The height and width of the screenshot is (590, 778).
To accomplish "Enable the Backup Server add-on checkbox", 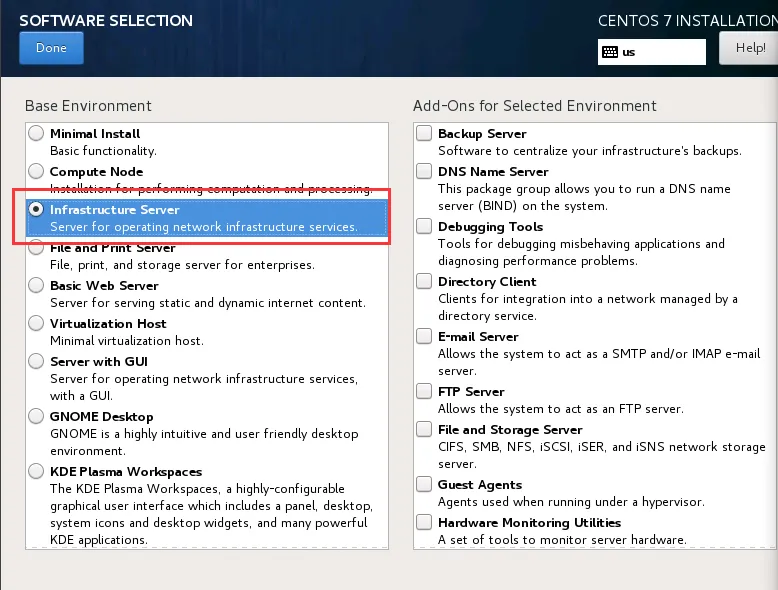I will tap(424, 133).
